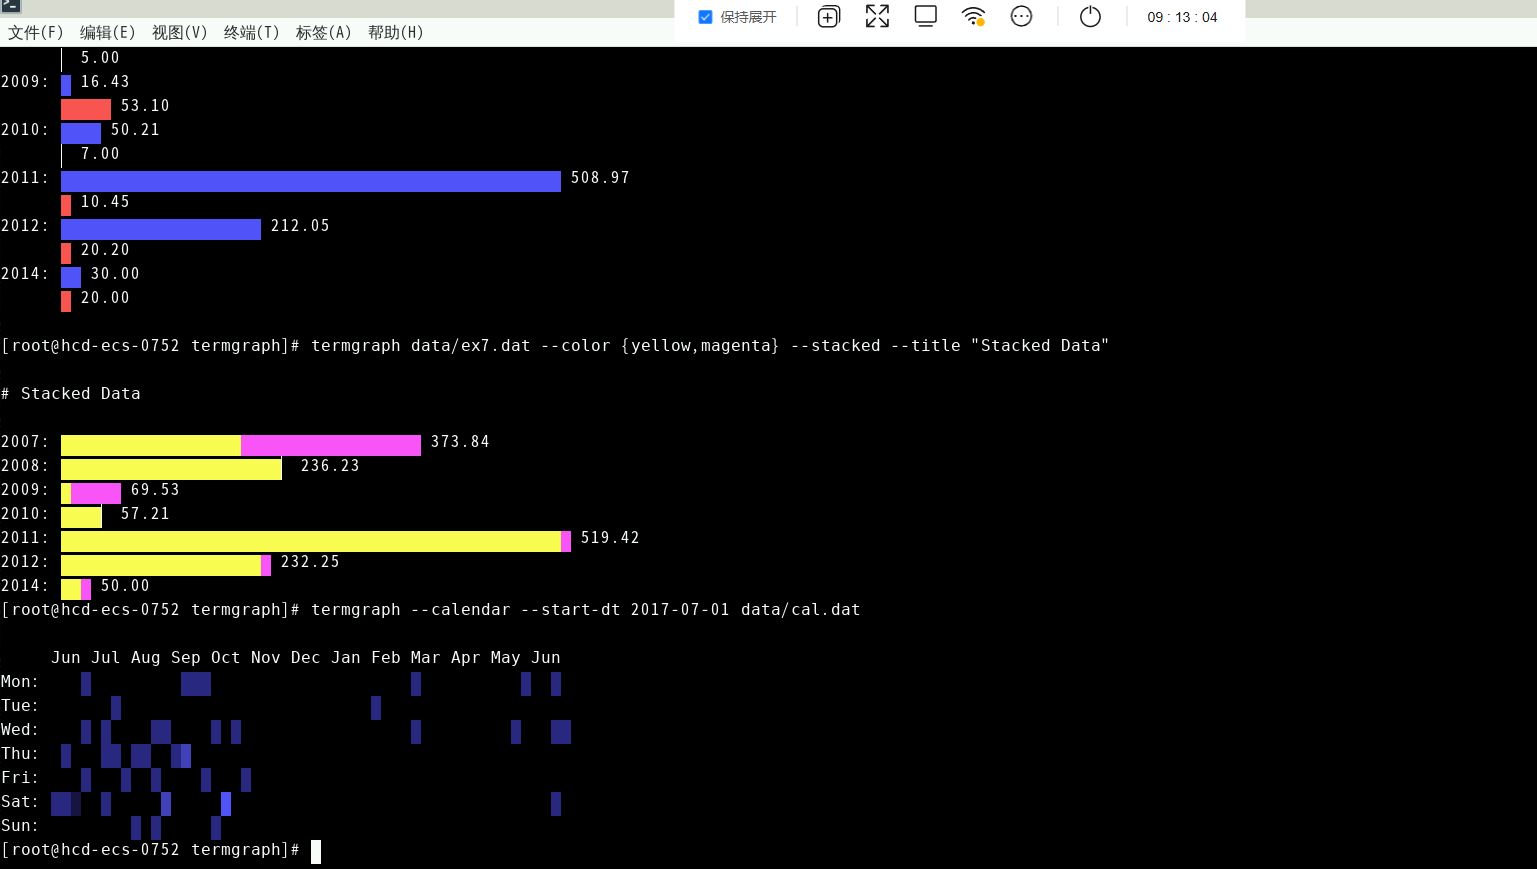Open the 编辑(E) menu
This screenshot has width=1537, height=869.
[x=108, y=33]
